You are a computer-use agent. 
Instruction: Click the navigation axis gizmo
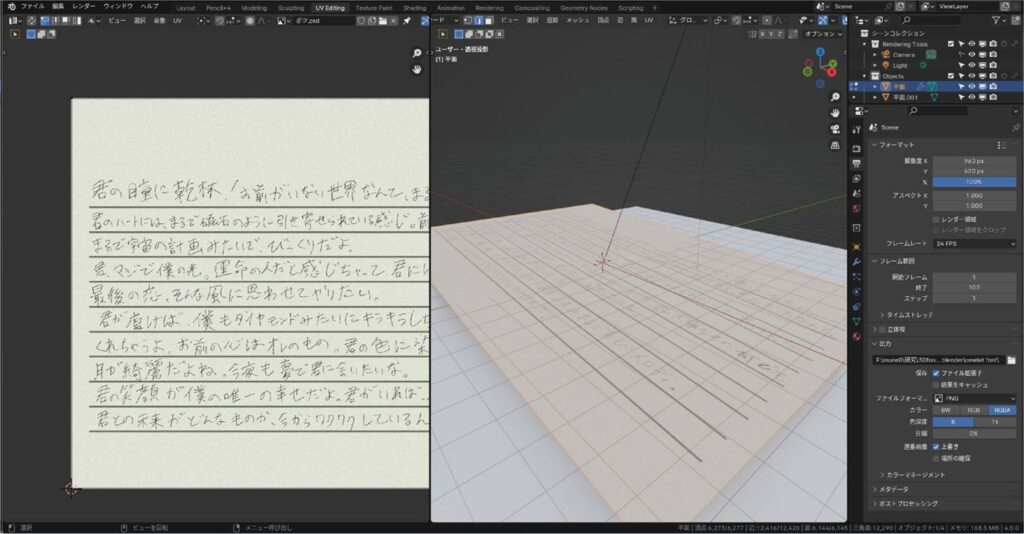coord(820,67)
